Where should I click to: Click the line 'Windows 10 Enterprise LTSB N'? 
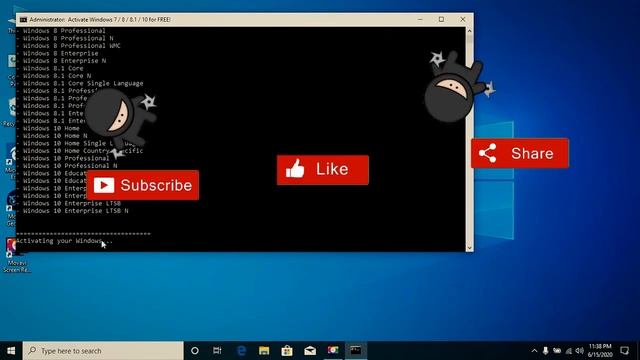click(76, 211)
